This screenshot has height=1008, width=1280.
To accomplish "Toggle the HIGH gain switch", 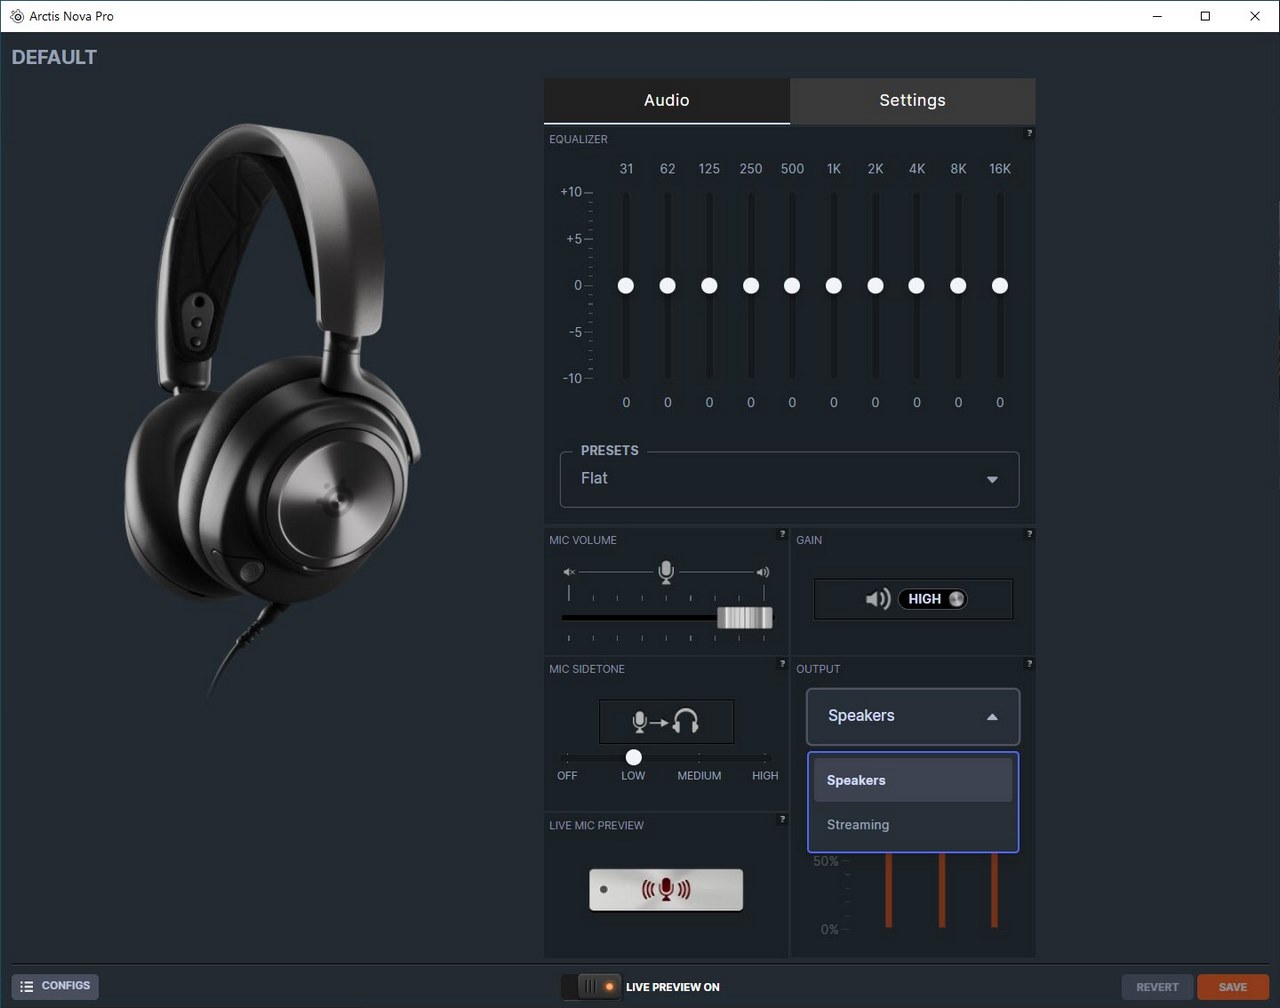I will 933,599.
